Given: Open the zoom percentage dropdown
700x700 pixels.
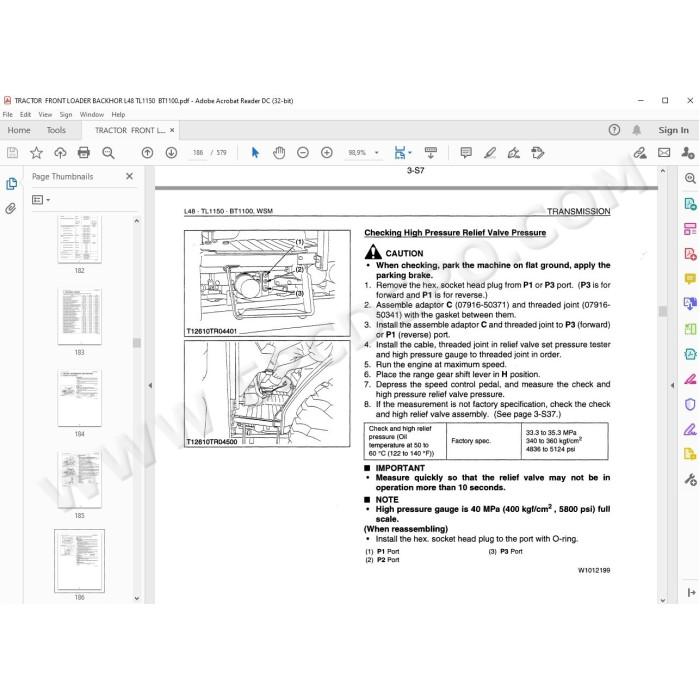Looking at the screenshot, I should click(x=376, y=153).
